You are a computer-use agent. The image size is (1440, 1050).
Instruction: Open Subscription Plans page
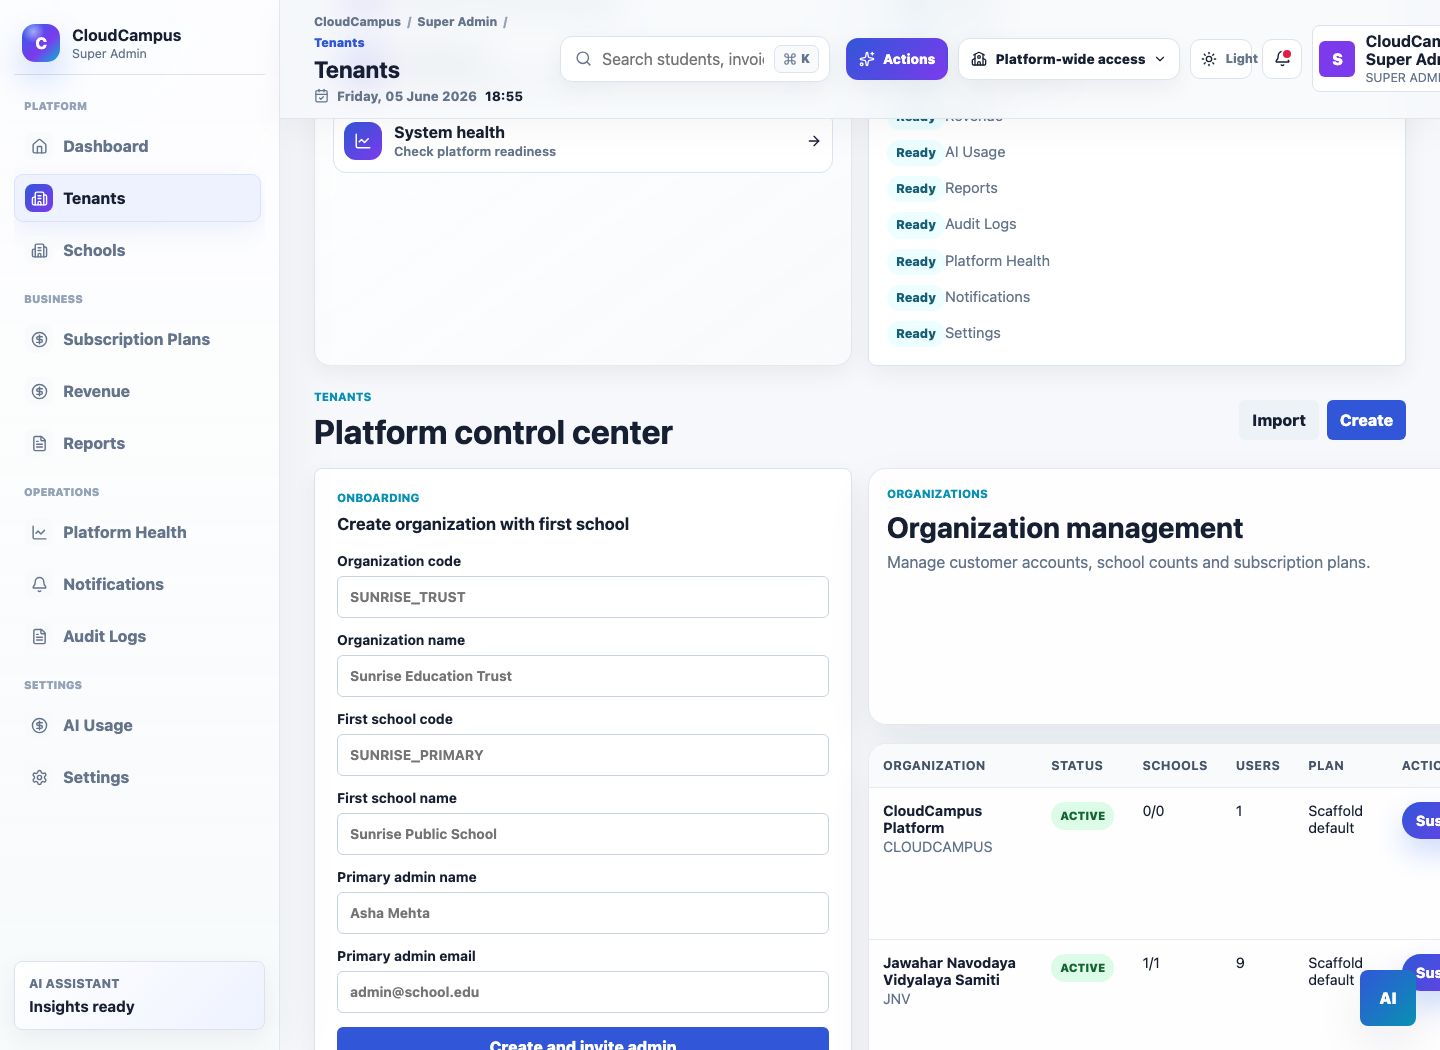[x=138, y=339]
